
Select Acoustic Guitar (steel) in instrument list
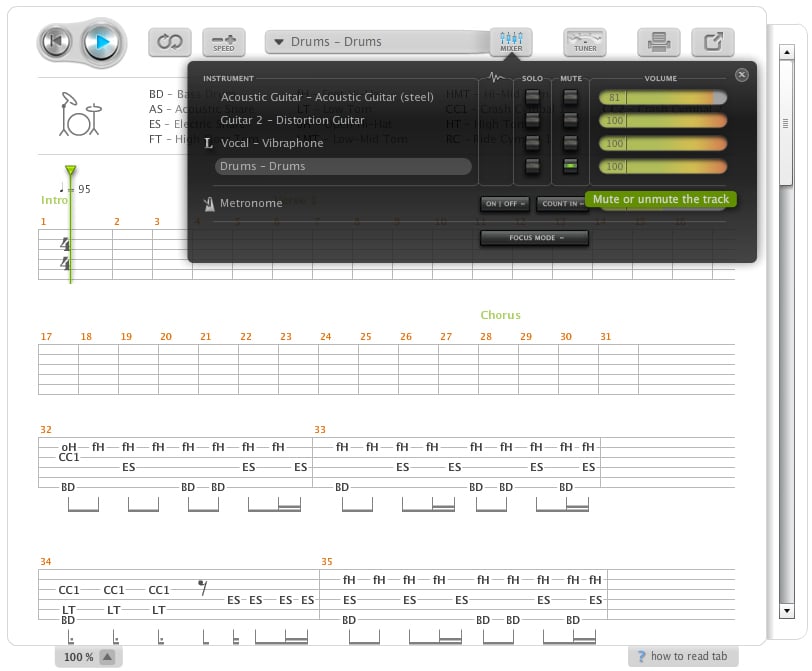click(326, 97)
